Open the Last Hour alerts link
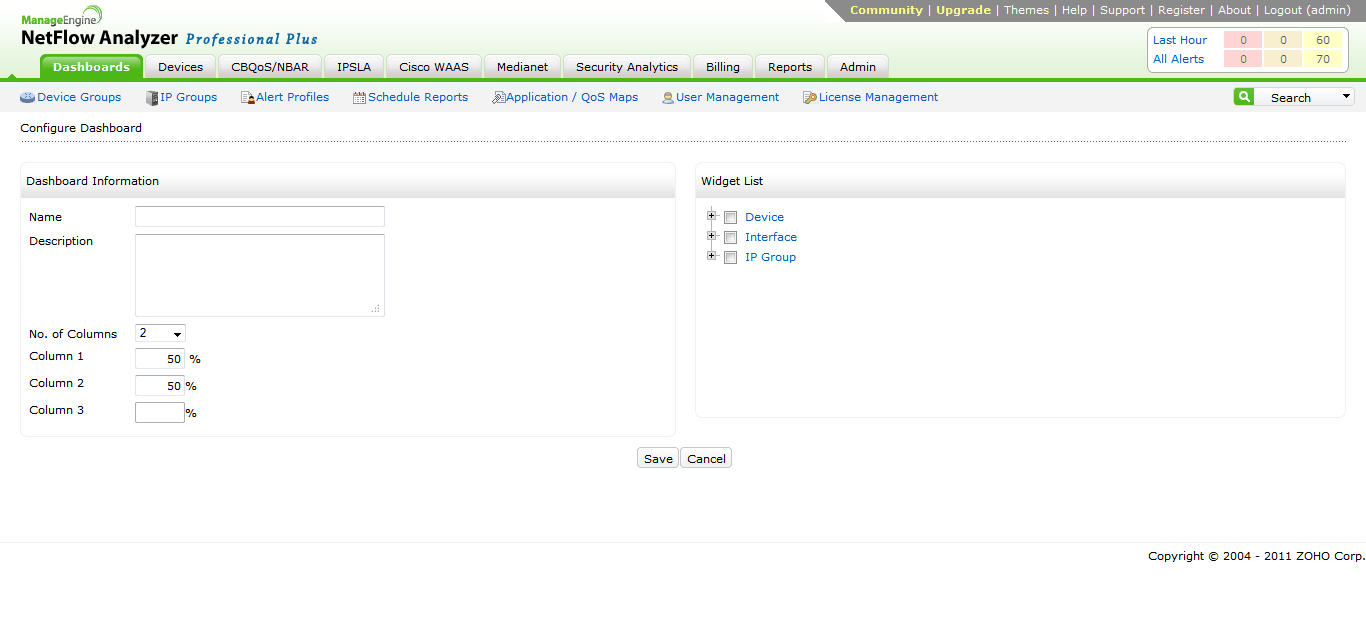The height and width of the screenshot is (618, 1366). 1180,40
